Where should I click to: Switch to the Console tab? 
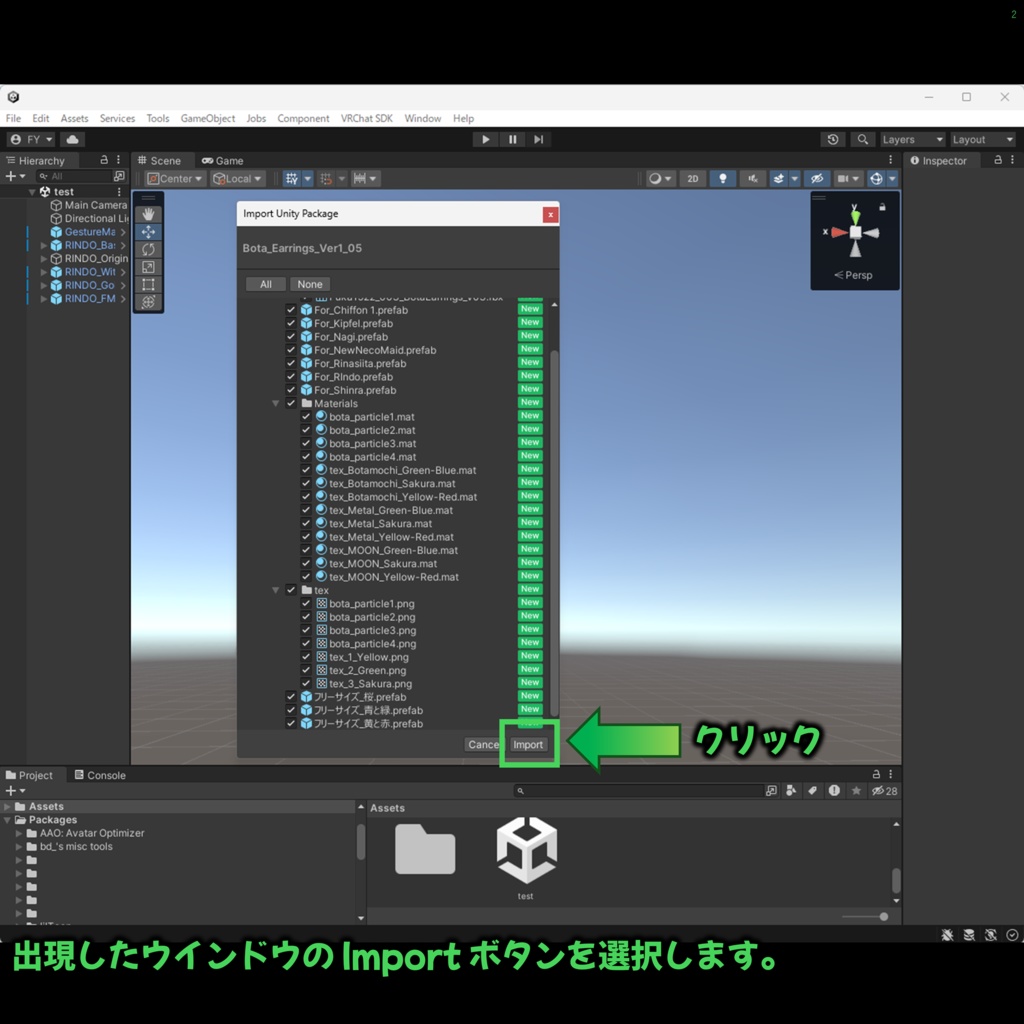(x=100, y=775)
